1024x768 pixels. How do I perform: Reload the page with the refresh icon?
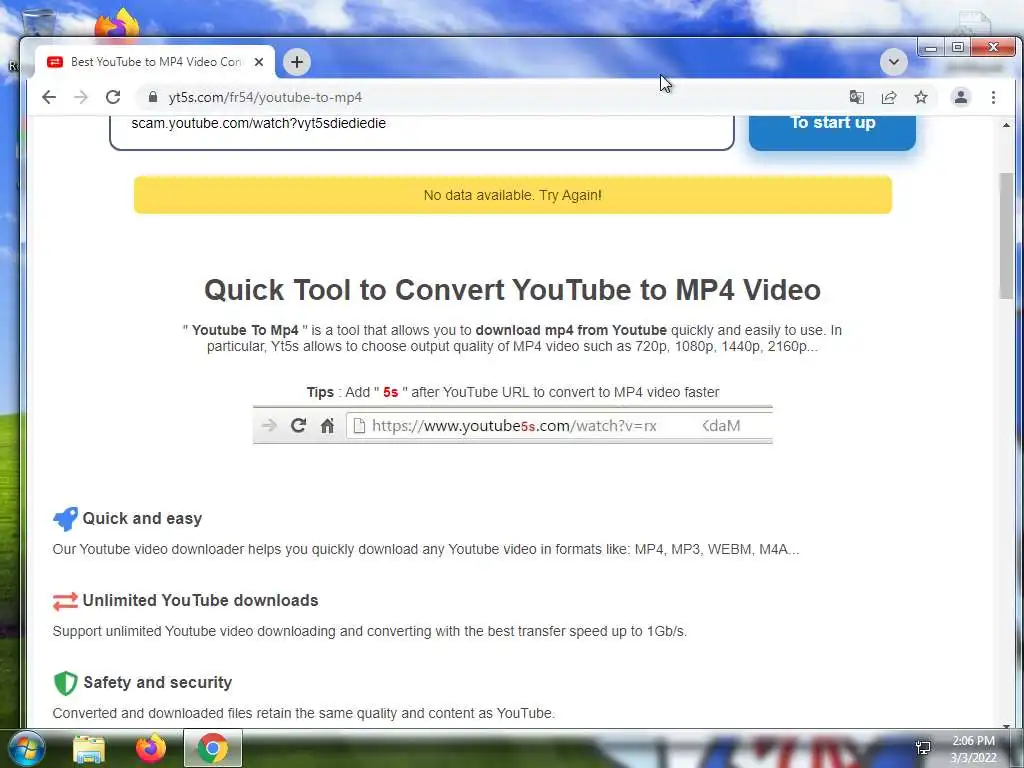pyautogui.click(x=113, y=97)
